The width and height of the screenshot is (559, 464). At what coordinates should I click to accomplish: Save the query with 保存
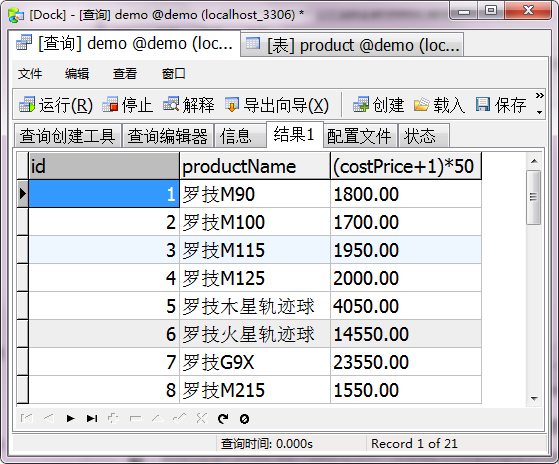501,105
